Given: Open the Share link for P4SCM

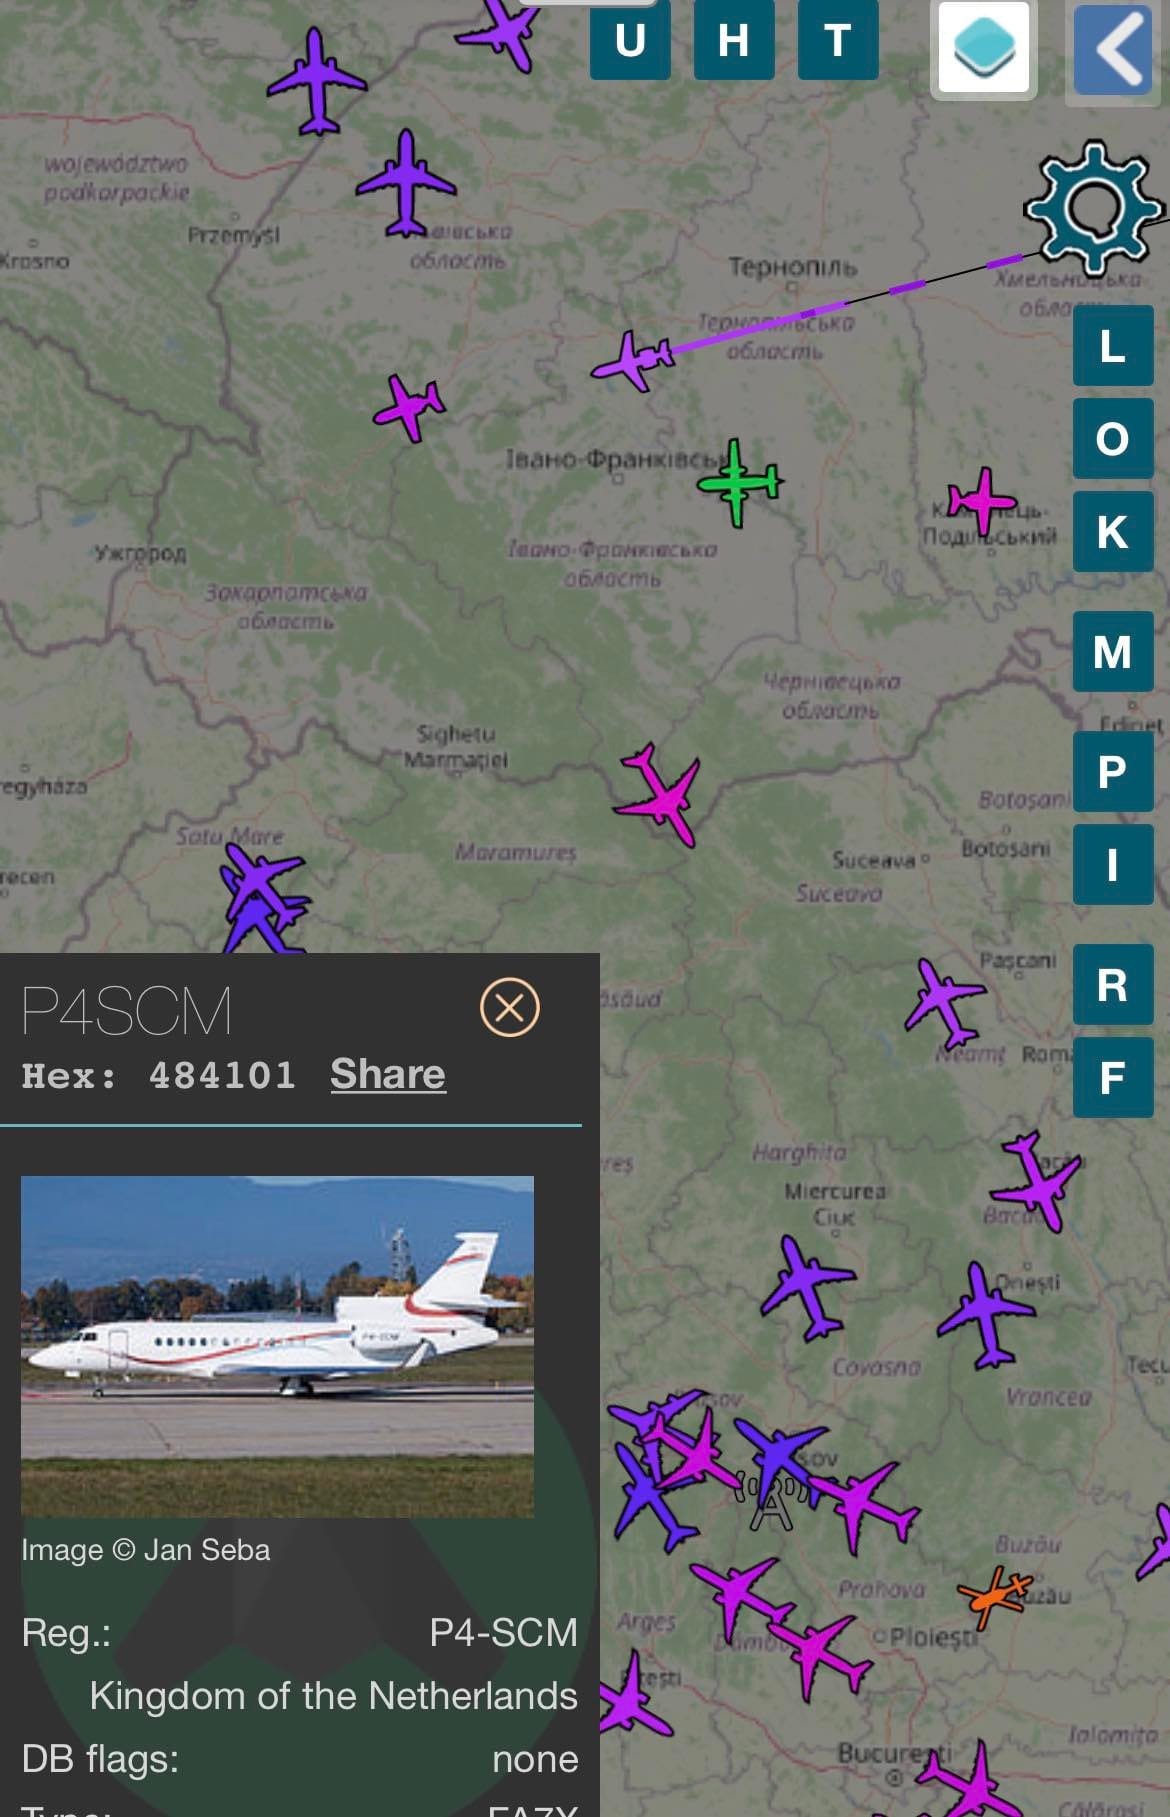Looking at the screenshot, I should point(388,1074).
